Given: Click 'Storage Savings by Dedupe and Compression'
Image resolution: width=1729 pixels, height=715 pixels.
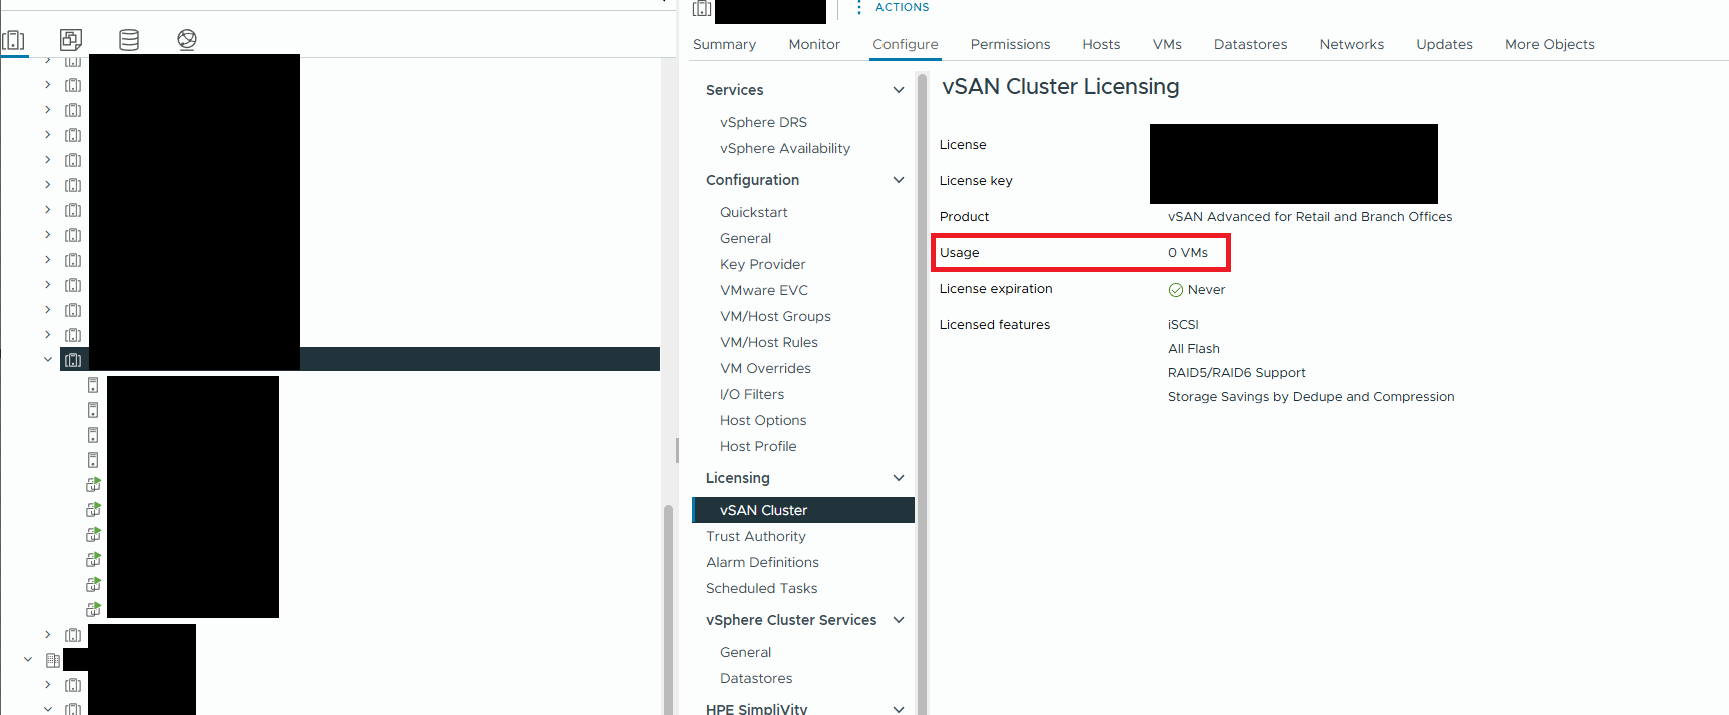Looking at the screenshot, I should 1311,397.
